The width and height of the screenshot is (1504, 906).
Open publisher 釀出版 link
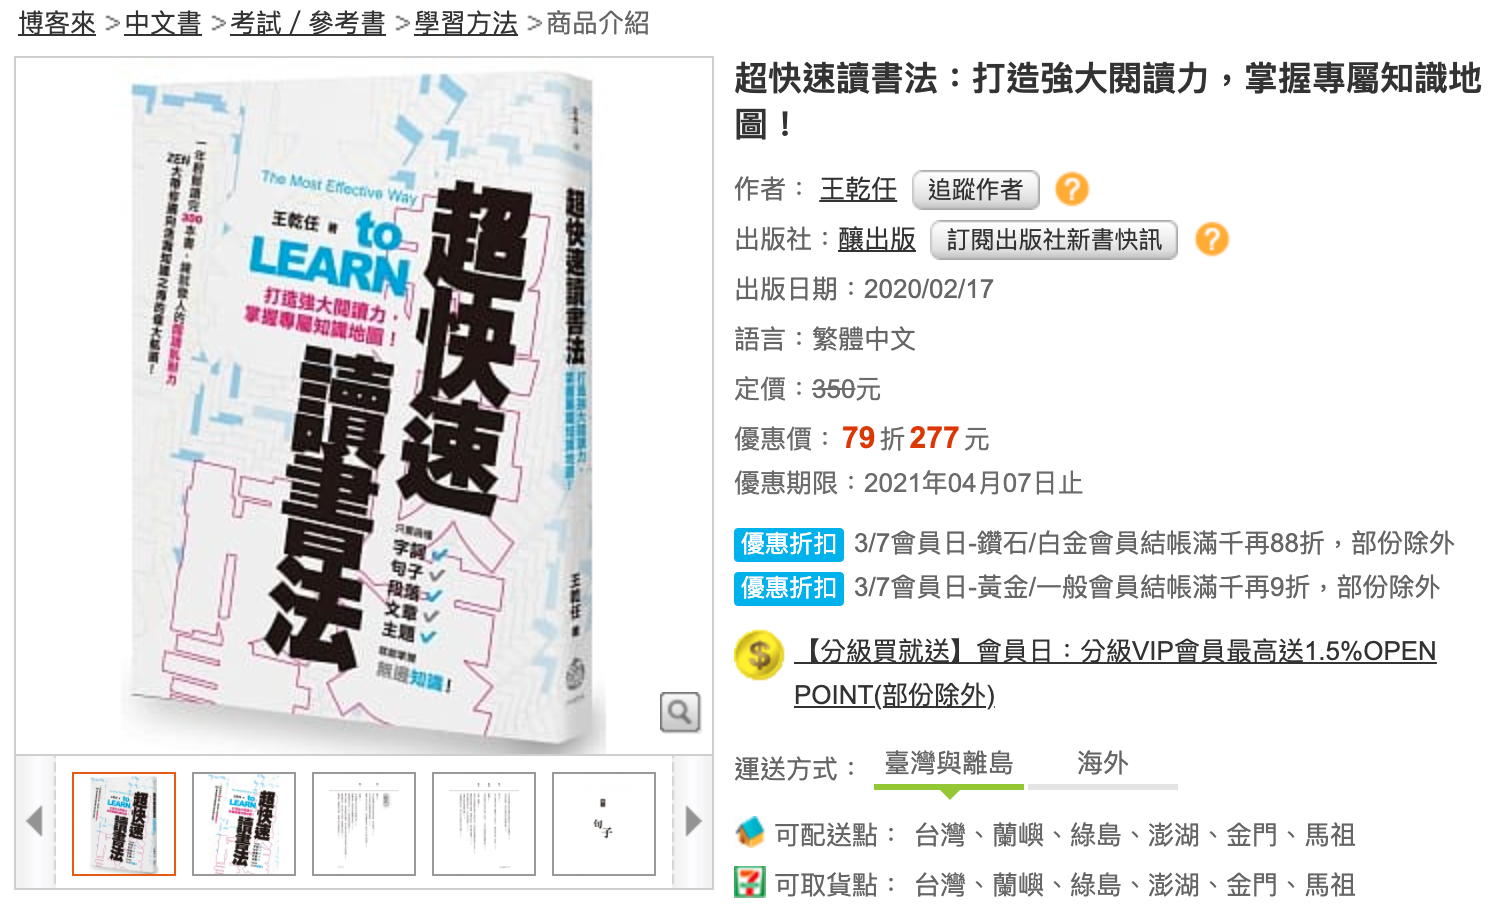point(877,239)
